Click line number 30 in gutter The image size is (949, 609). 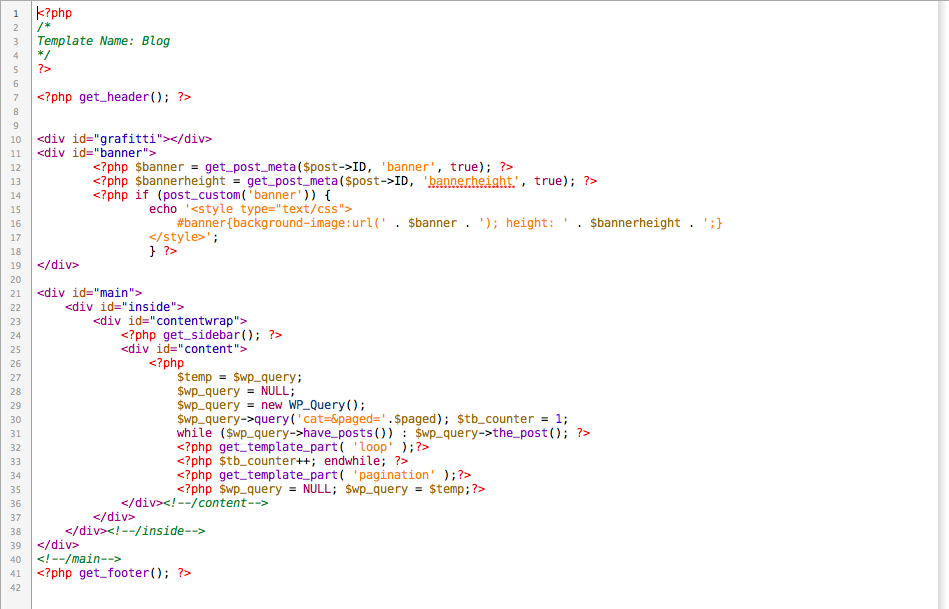point(15,420)
